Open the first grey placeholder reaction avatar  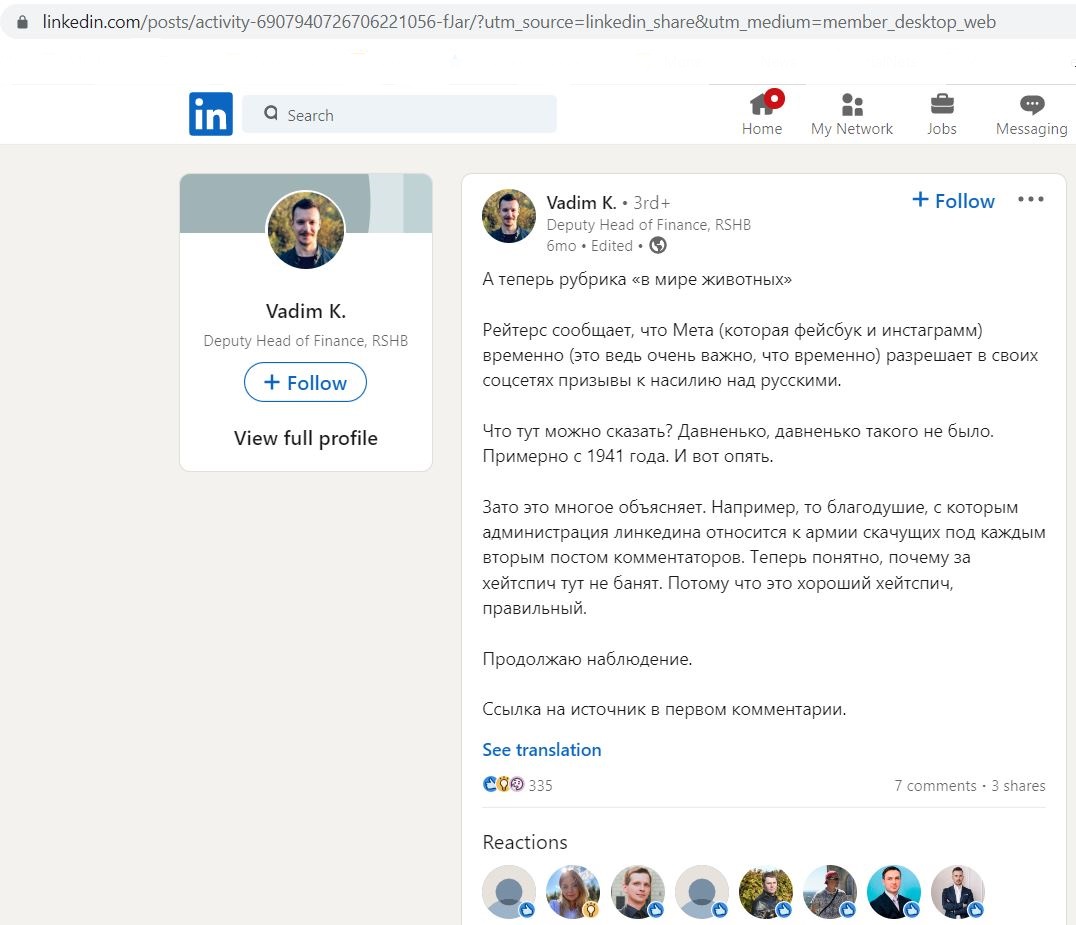(509, 892)
